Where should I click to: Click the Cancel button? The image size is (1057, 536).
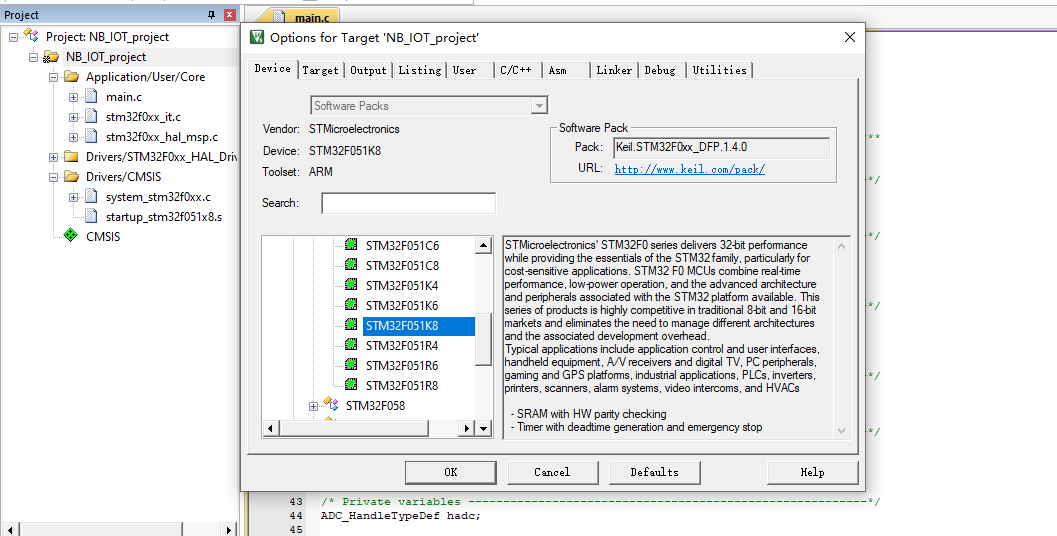(x=552, y=472)
